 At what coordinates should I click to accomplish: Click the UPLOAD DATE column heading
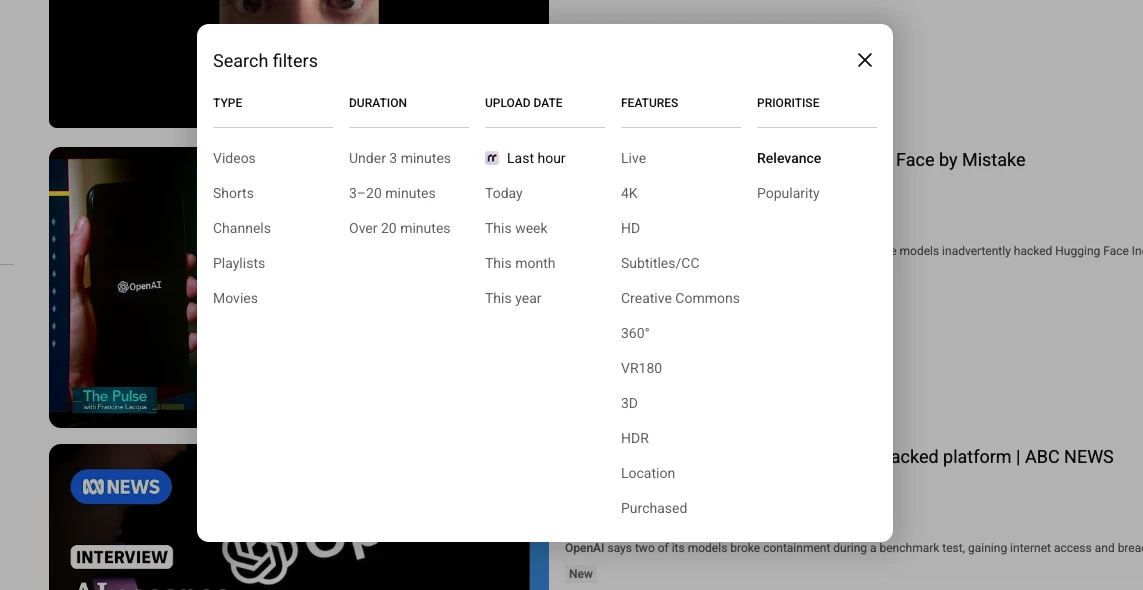523,103
